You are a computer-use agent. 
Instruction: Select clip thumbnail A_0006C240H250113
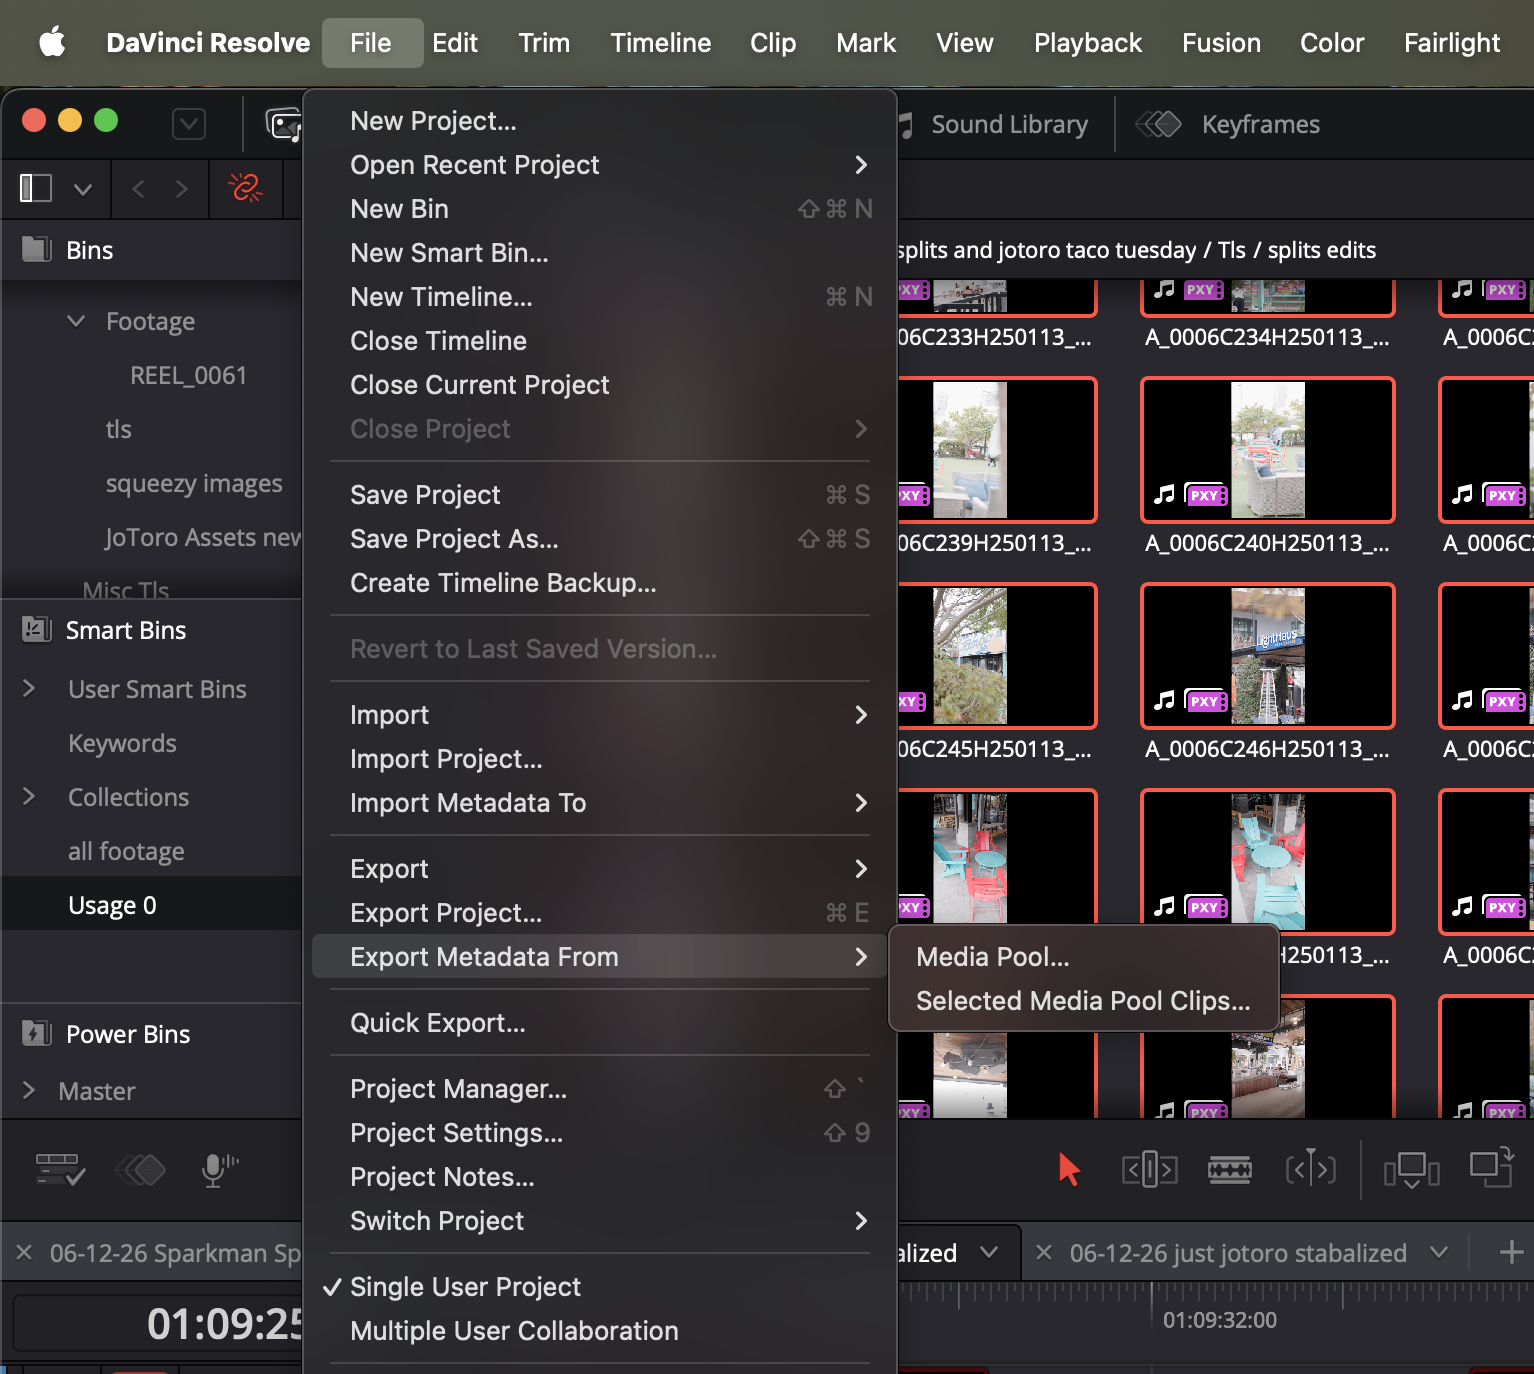pos(1267,450)
